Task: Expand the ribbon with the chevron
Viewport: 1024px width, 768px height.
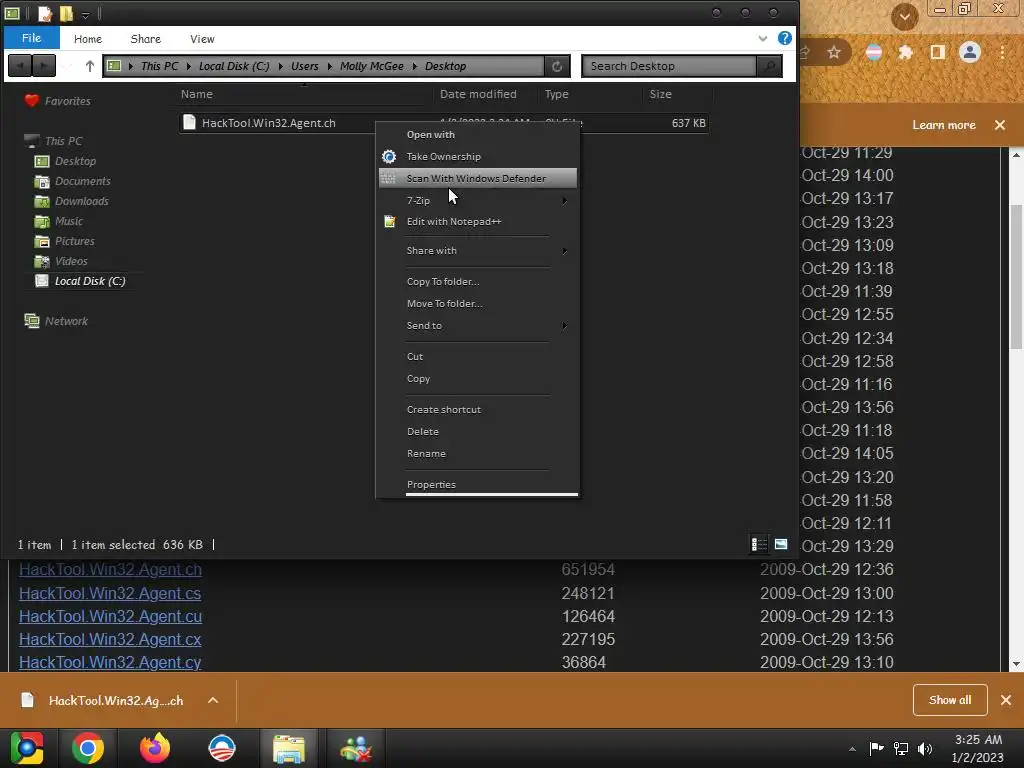Action: [763, 39]
